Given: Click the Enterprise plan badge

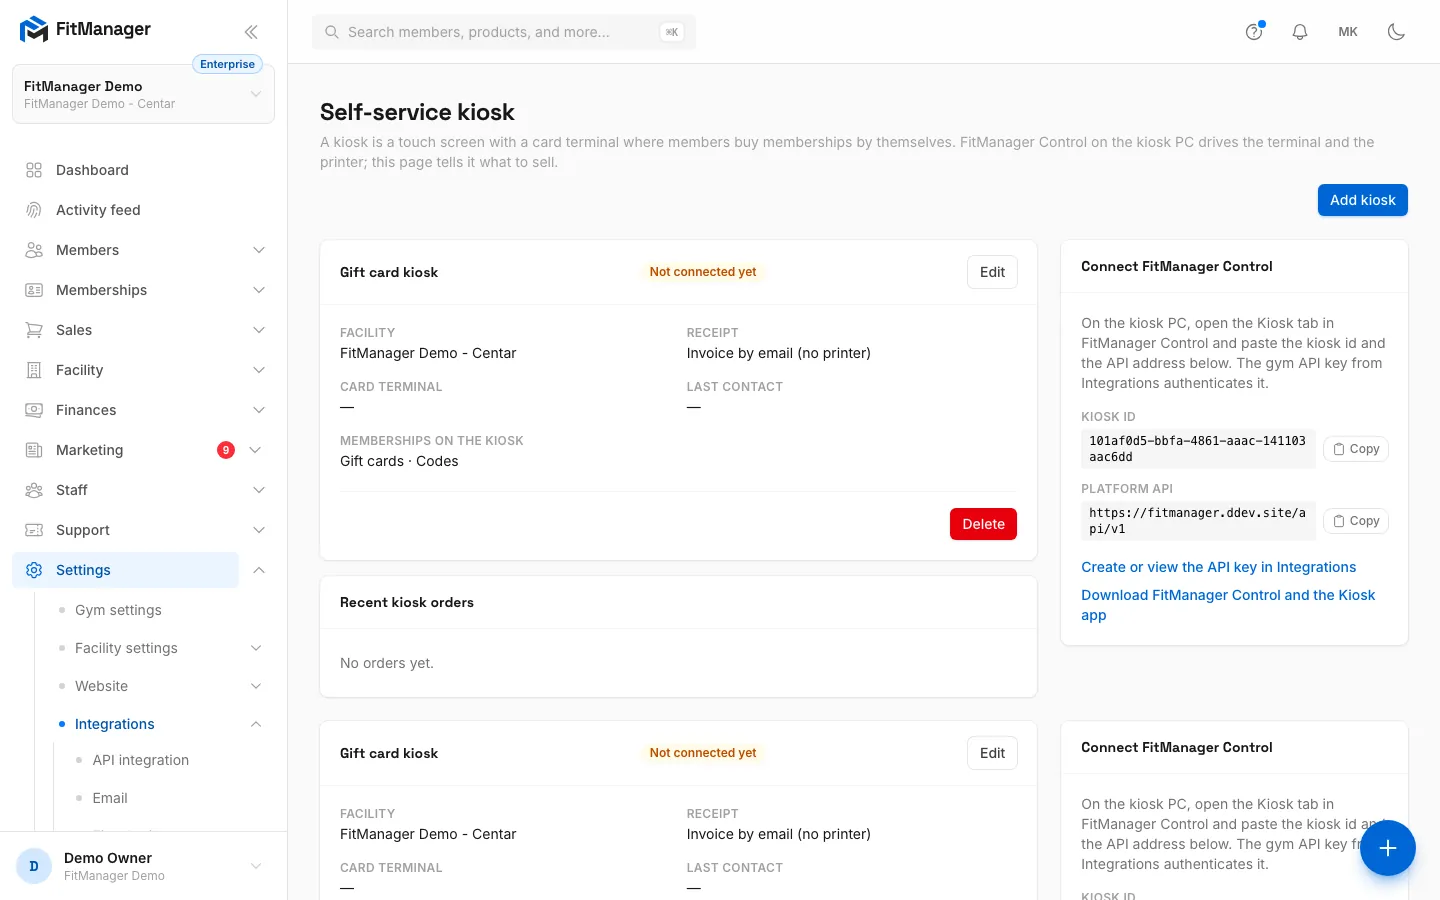Looking at the screenshot, I should [227, 64].
